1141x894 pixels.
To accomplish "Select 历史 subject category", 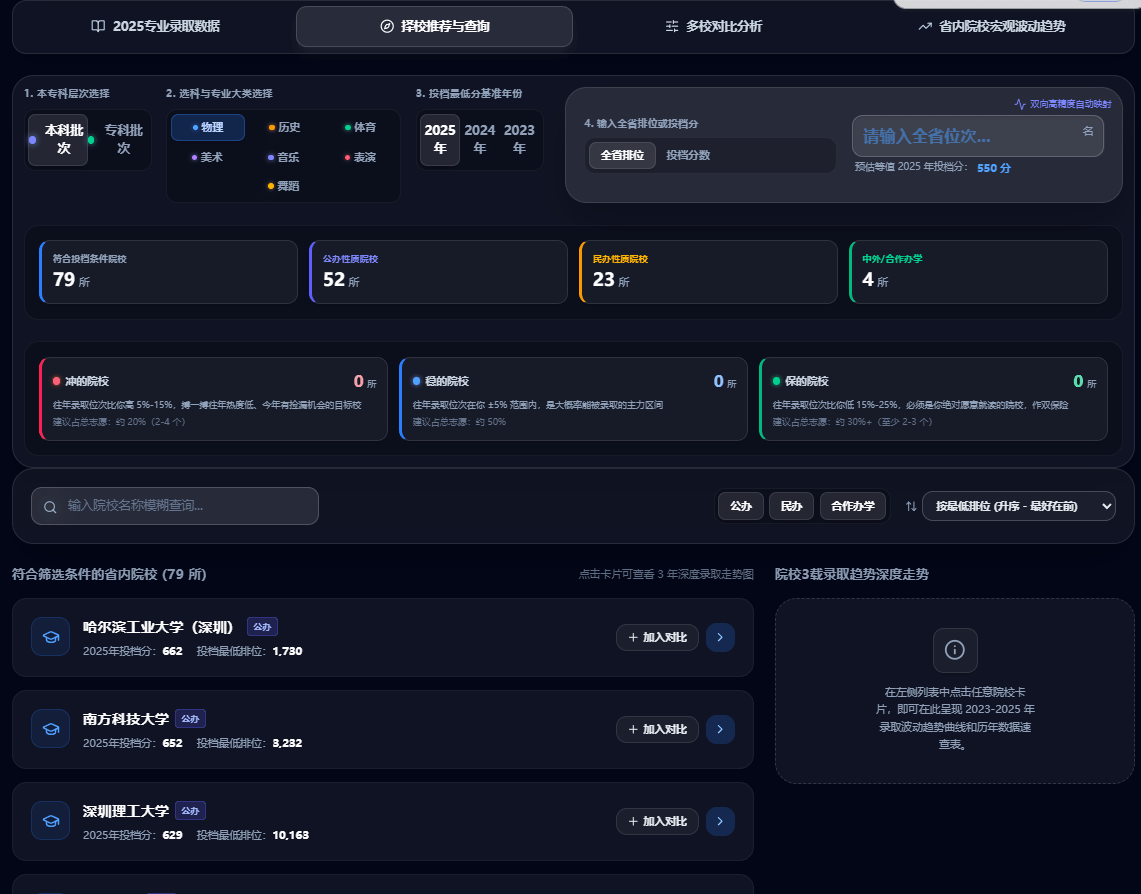I will pyautogui.click(x=284, y=127).
